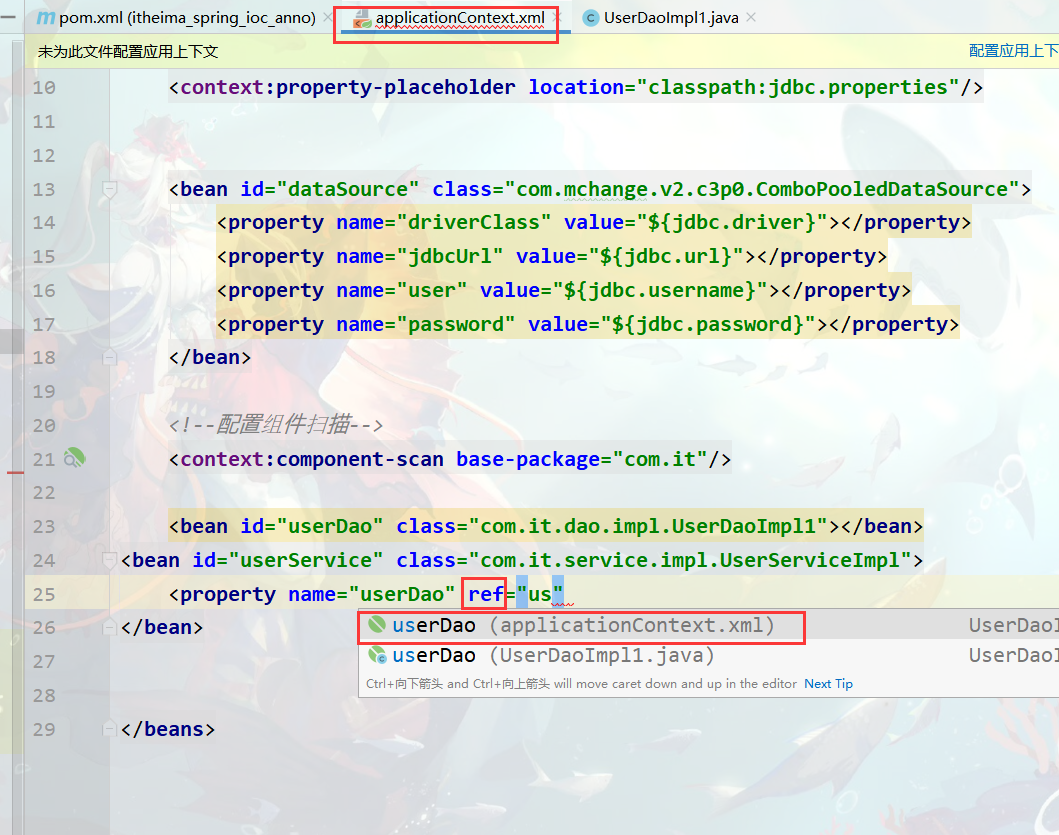
Task: Click the bean-class icon of second suggestion
Action: [377, 655]
